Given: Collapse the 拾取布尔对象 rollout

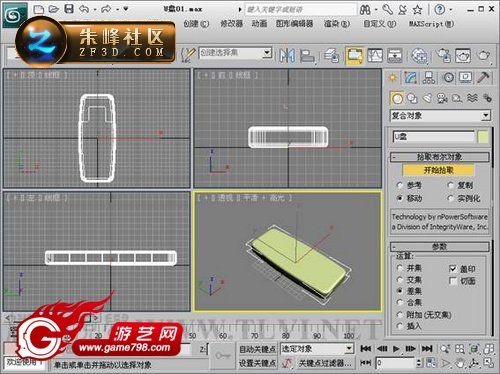Looking at the screenshot, I should tap(440, 157).
